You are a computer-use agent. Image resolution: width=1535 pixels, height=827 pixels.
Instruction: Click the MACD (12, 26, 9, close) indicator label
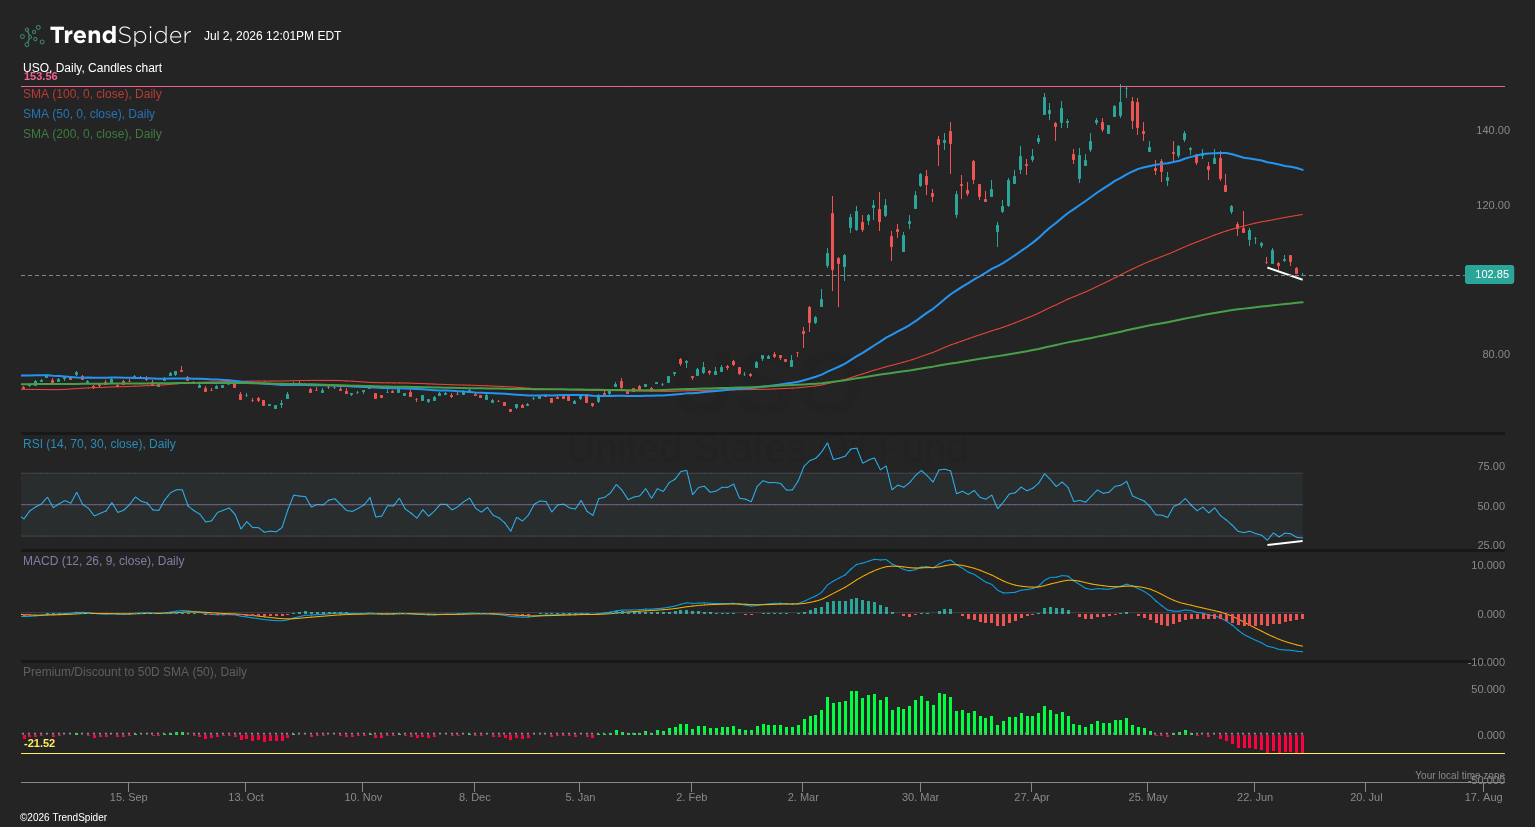104,561
